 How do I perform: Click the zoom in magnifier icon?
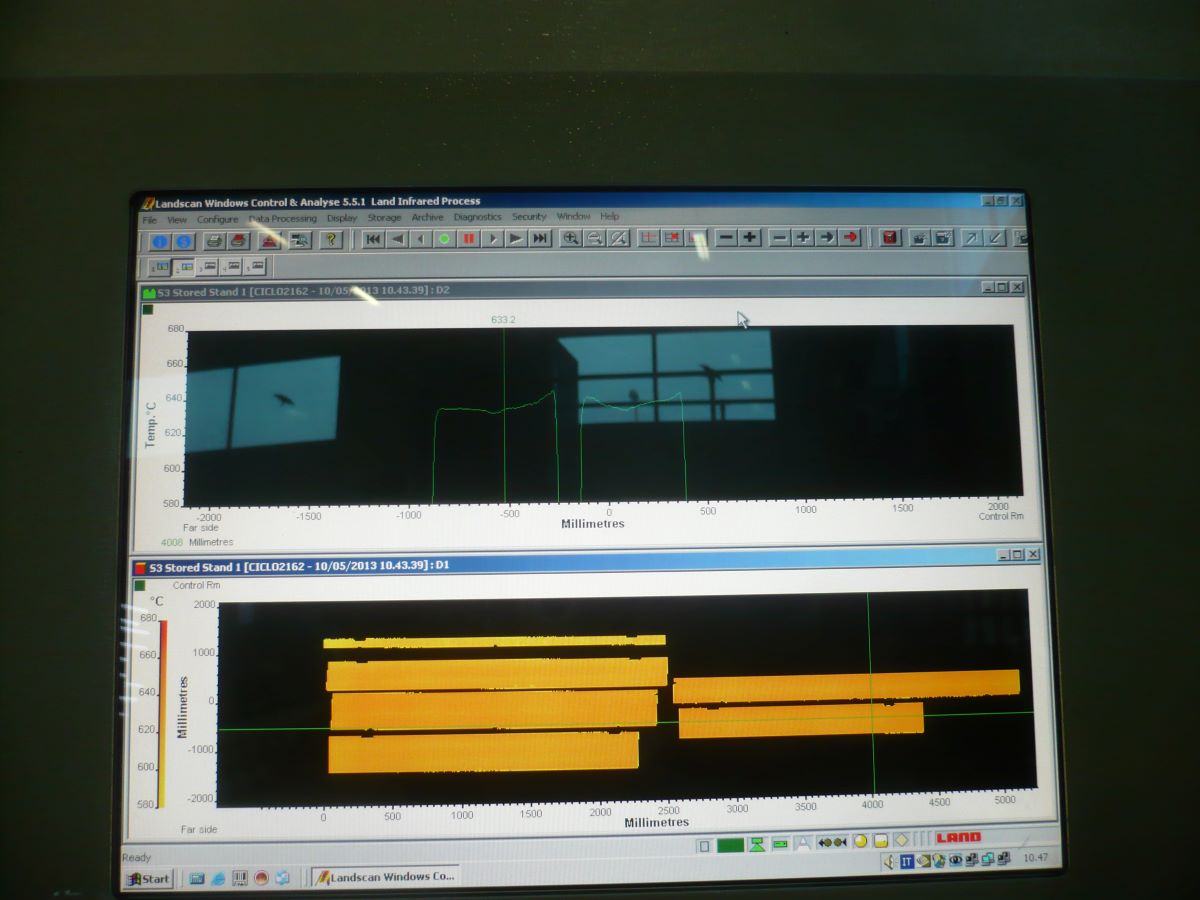click(571, 238)
